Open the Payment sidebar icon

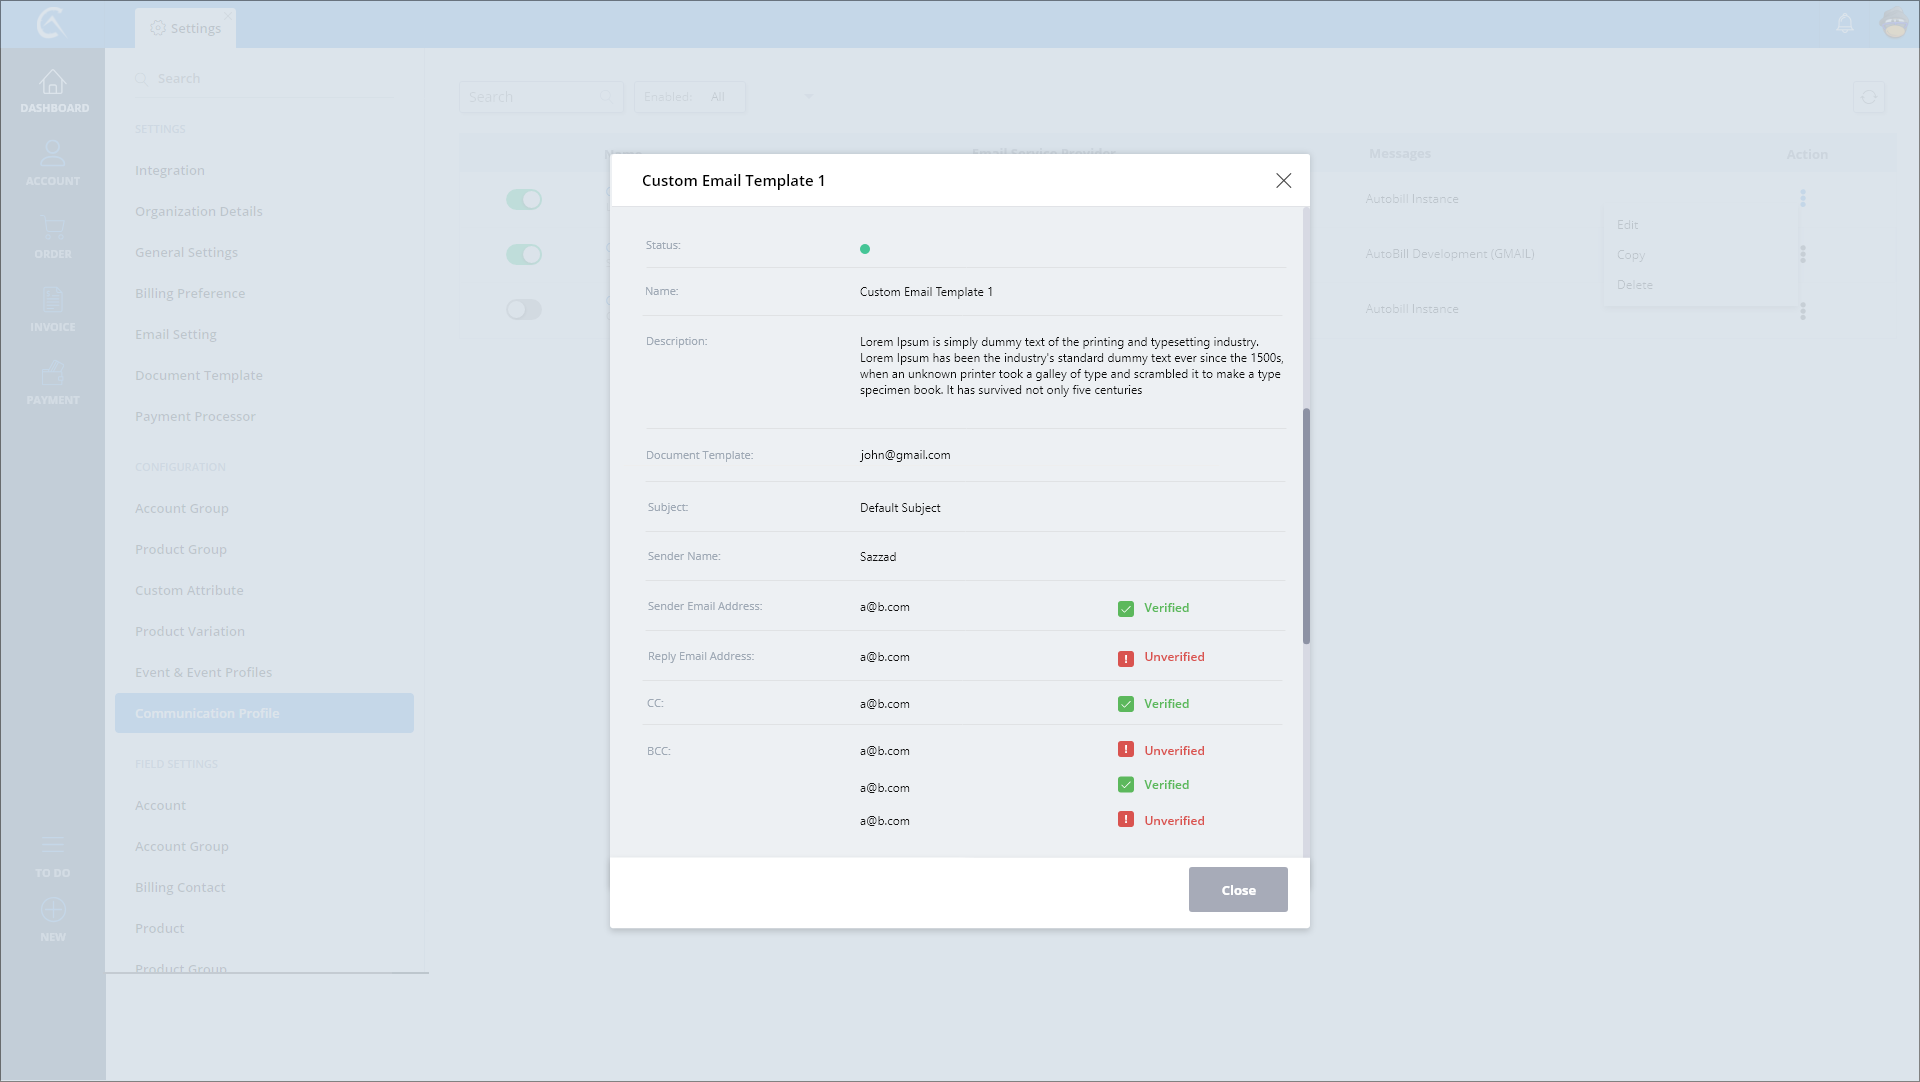[x=53, y=374]
